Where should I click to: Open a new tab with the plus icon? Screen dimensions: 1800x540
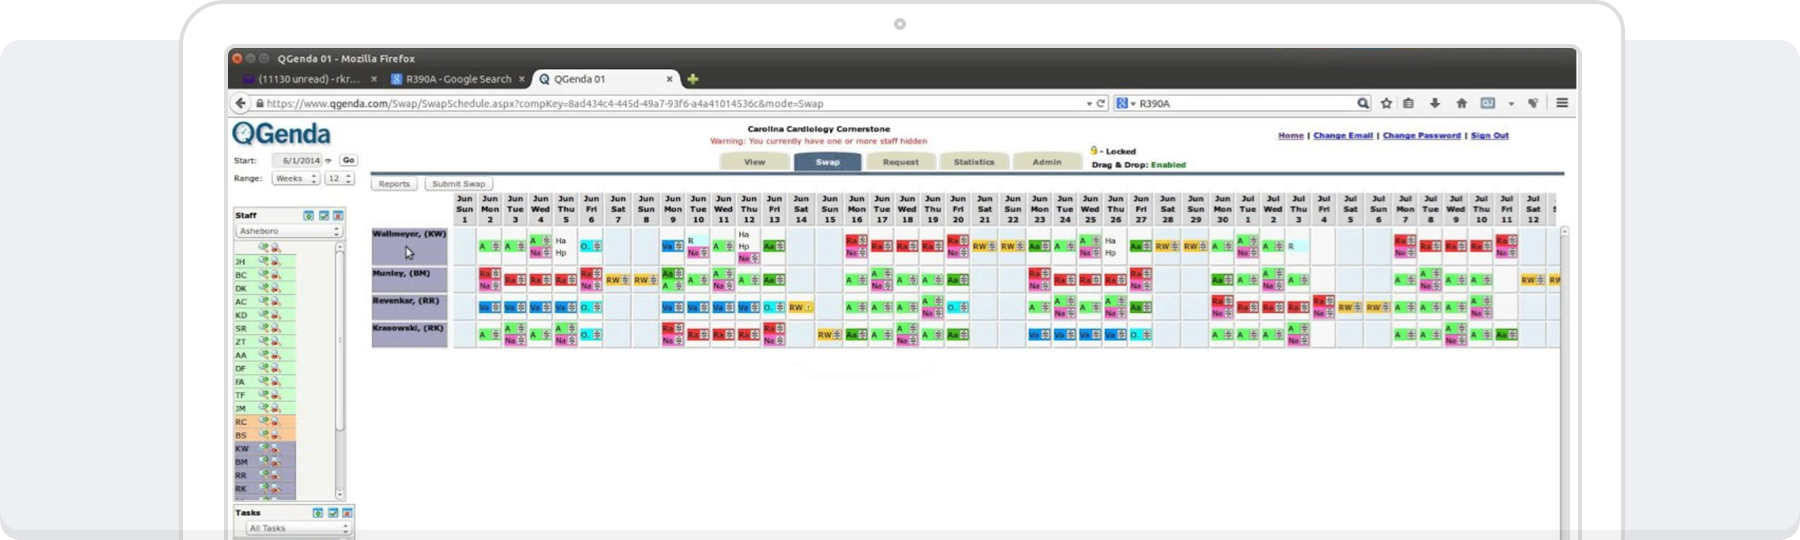point(692,79)
